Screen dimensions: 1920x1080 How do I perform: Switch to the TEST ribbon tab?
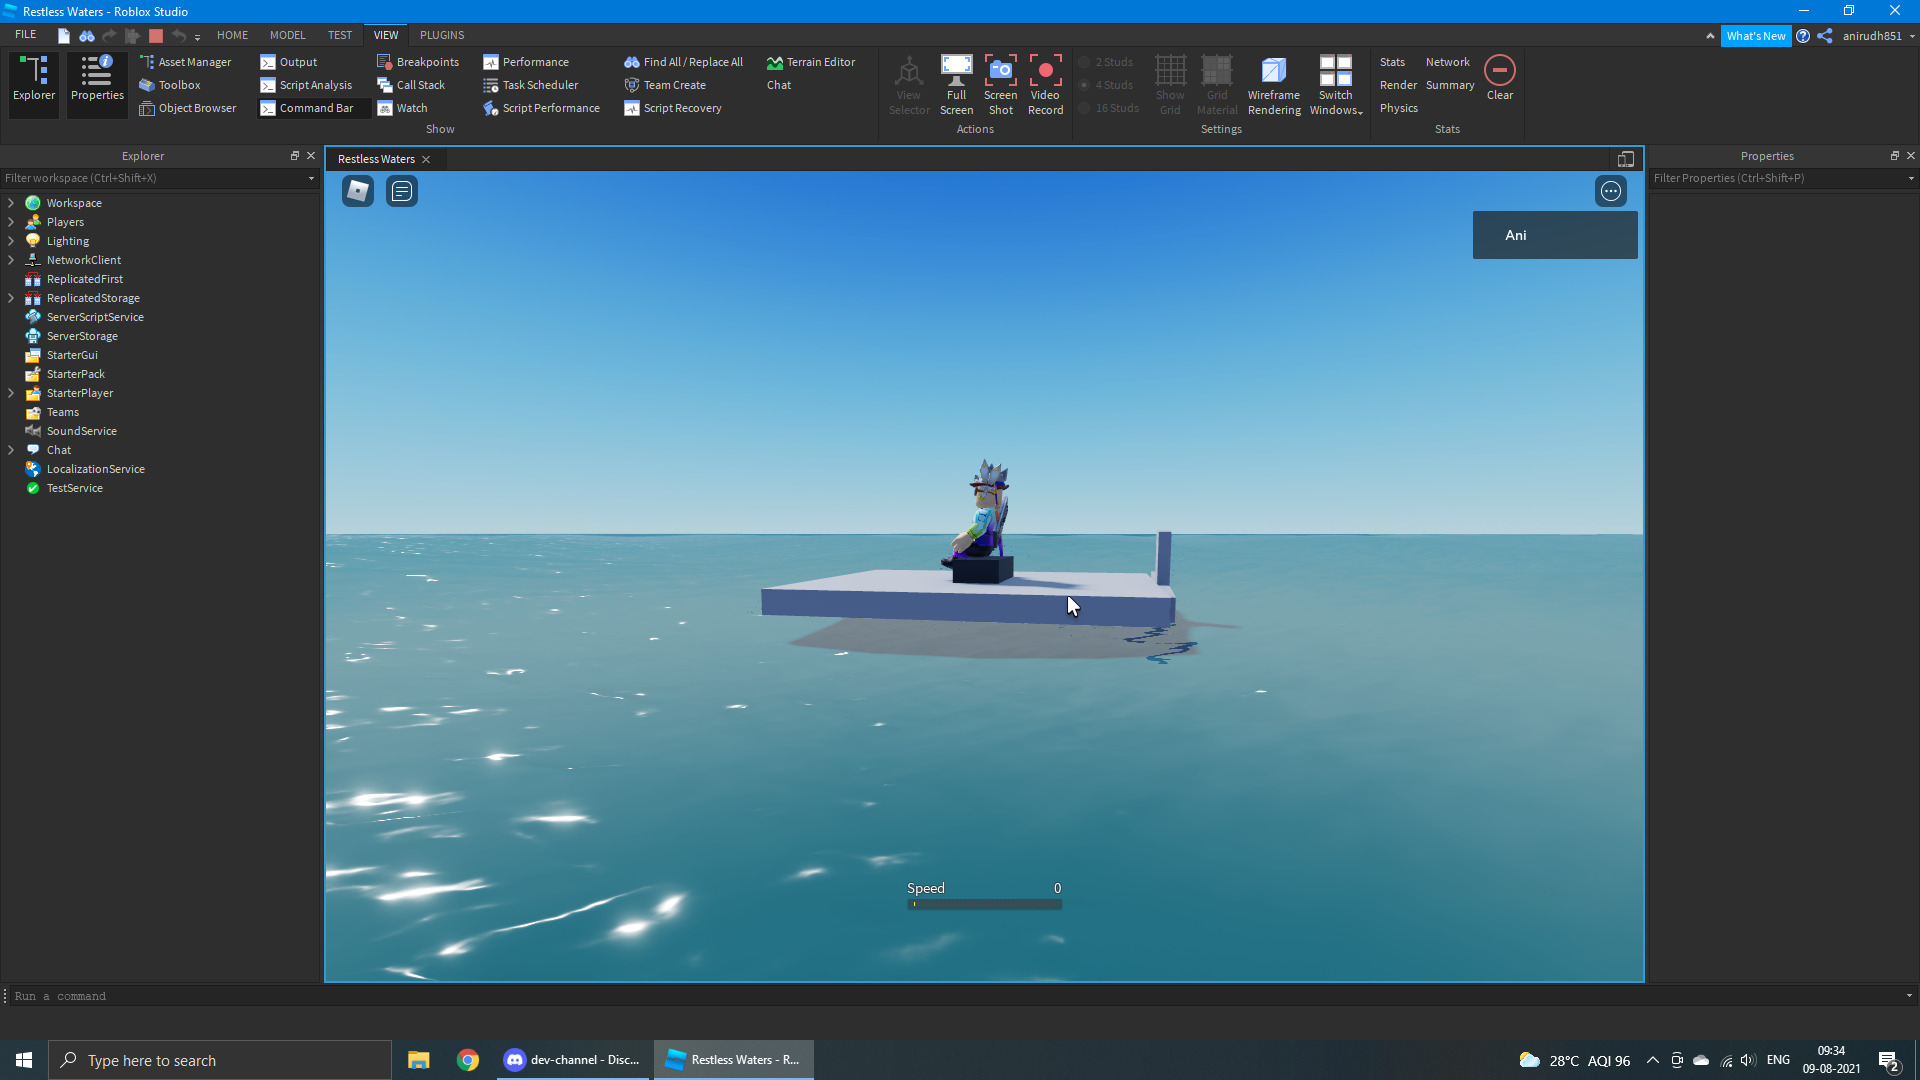pos(340,35)
